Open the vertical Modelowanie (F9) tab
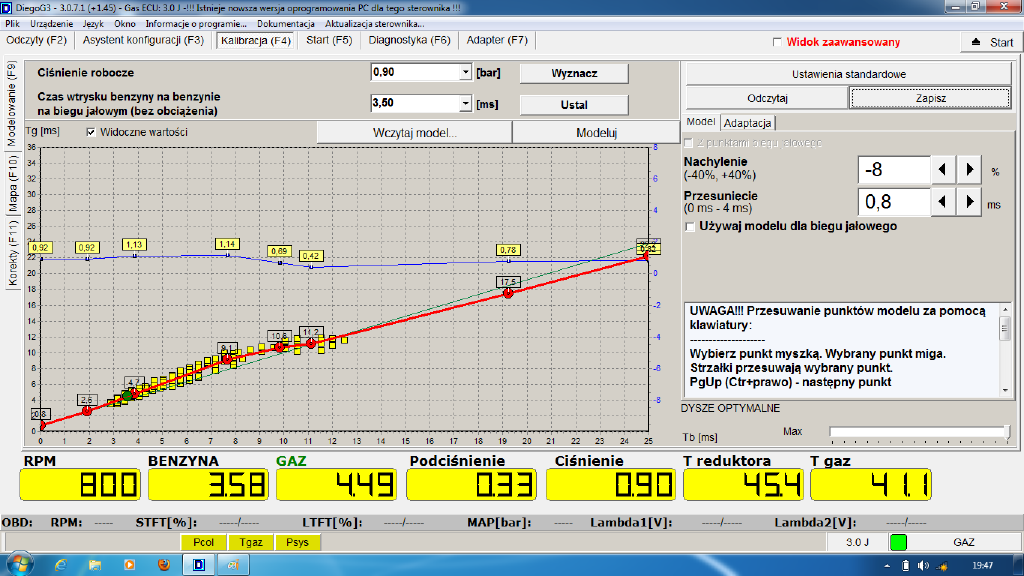 12,104
